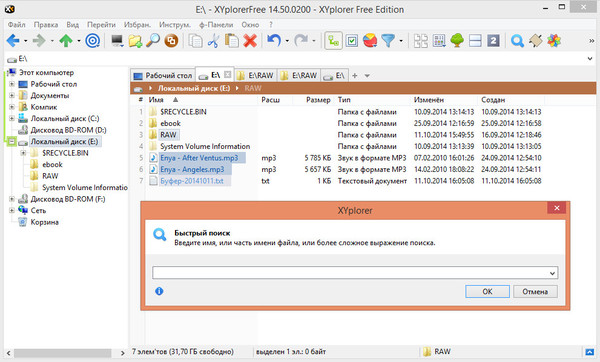Screen dimensions: 600x362
Task: Delete selection with red X icon
Action: click(250, 40)
